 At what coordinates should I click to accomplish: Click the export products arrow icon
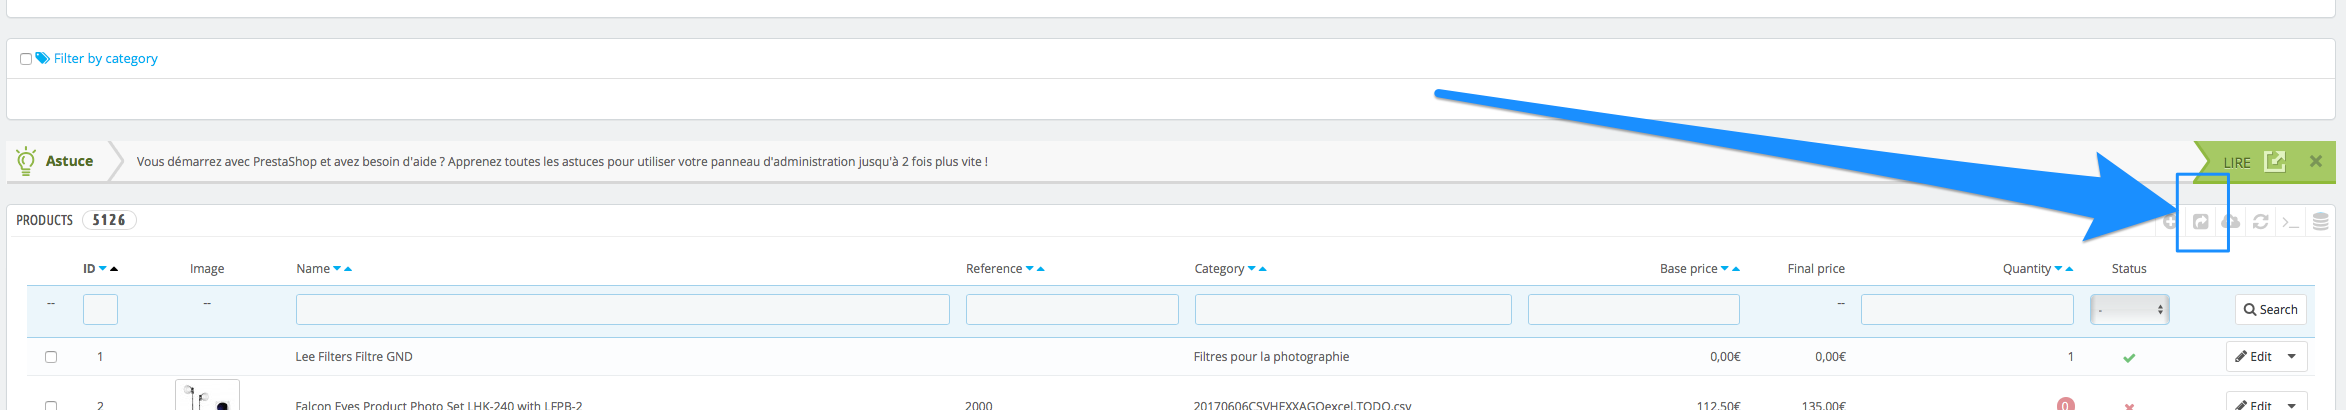pyautogui.click(x=2200, y=221)
